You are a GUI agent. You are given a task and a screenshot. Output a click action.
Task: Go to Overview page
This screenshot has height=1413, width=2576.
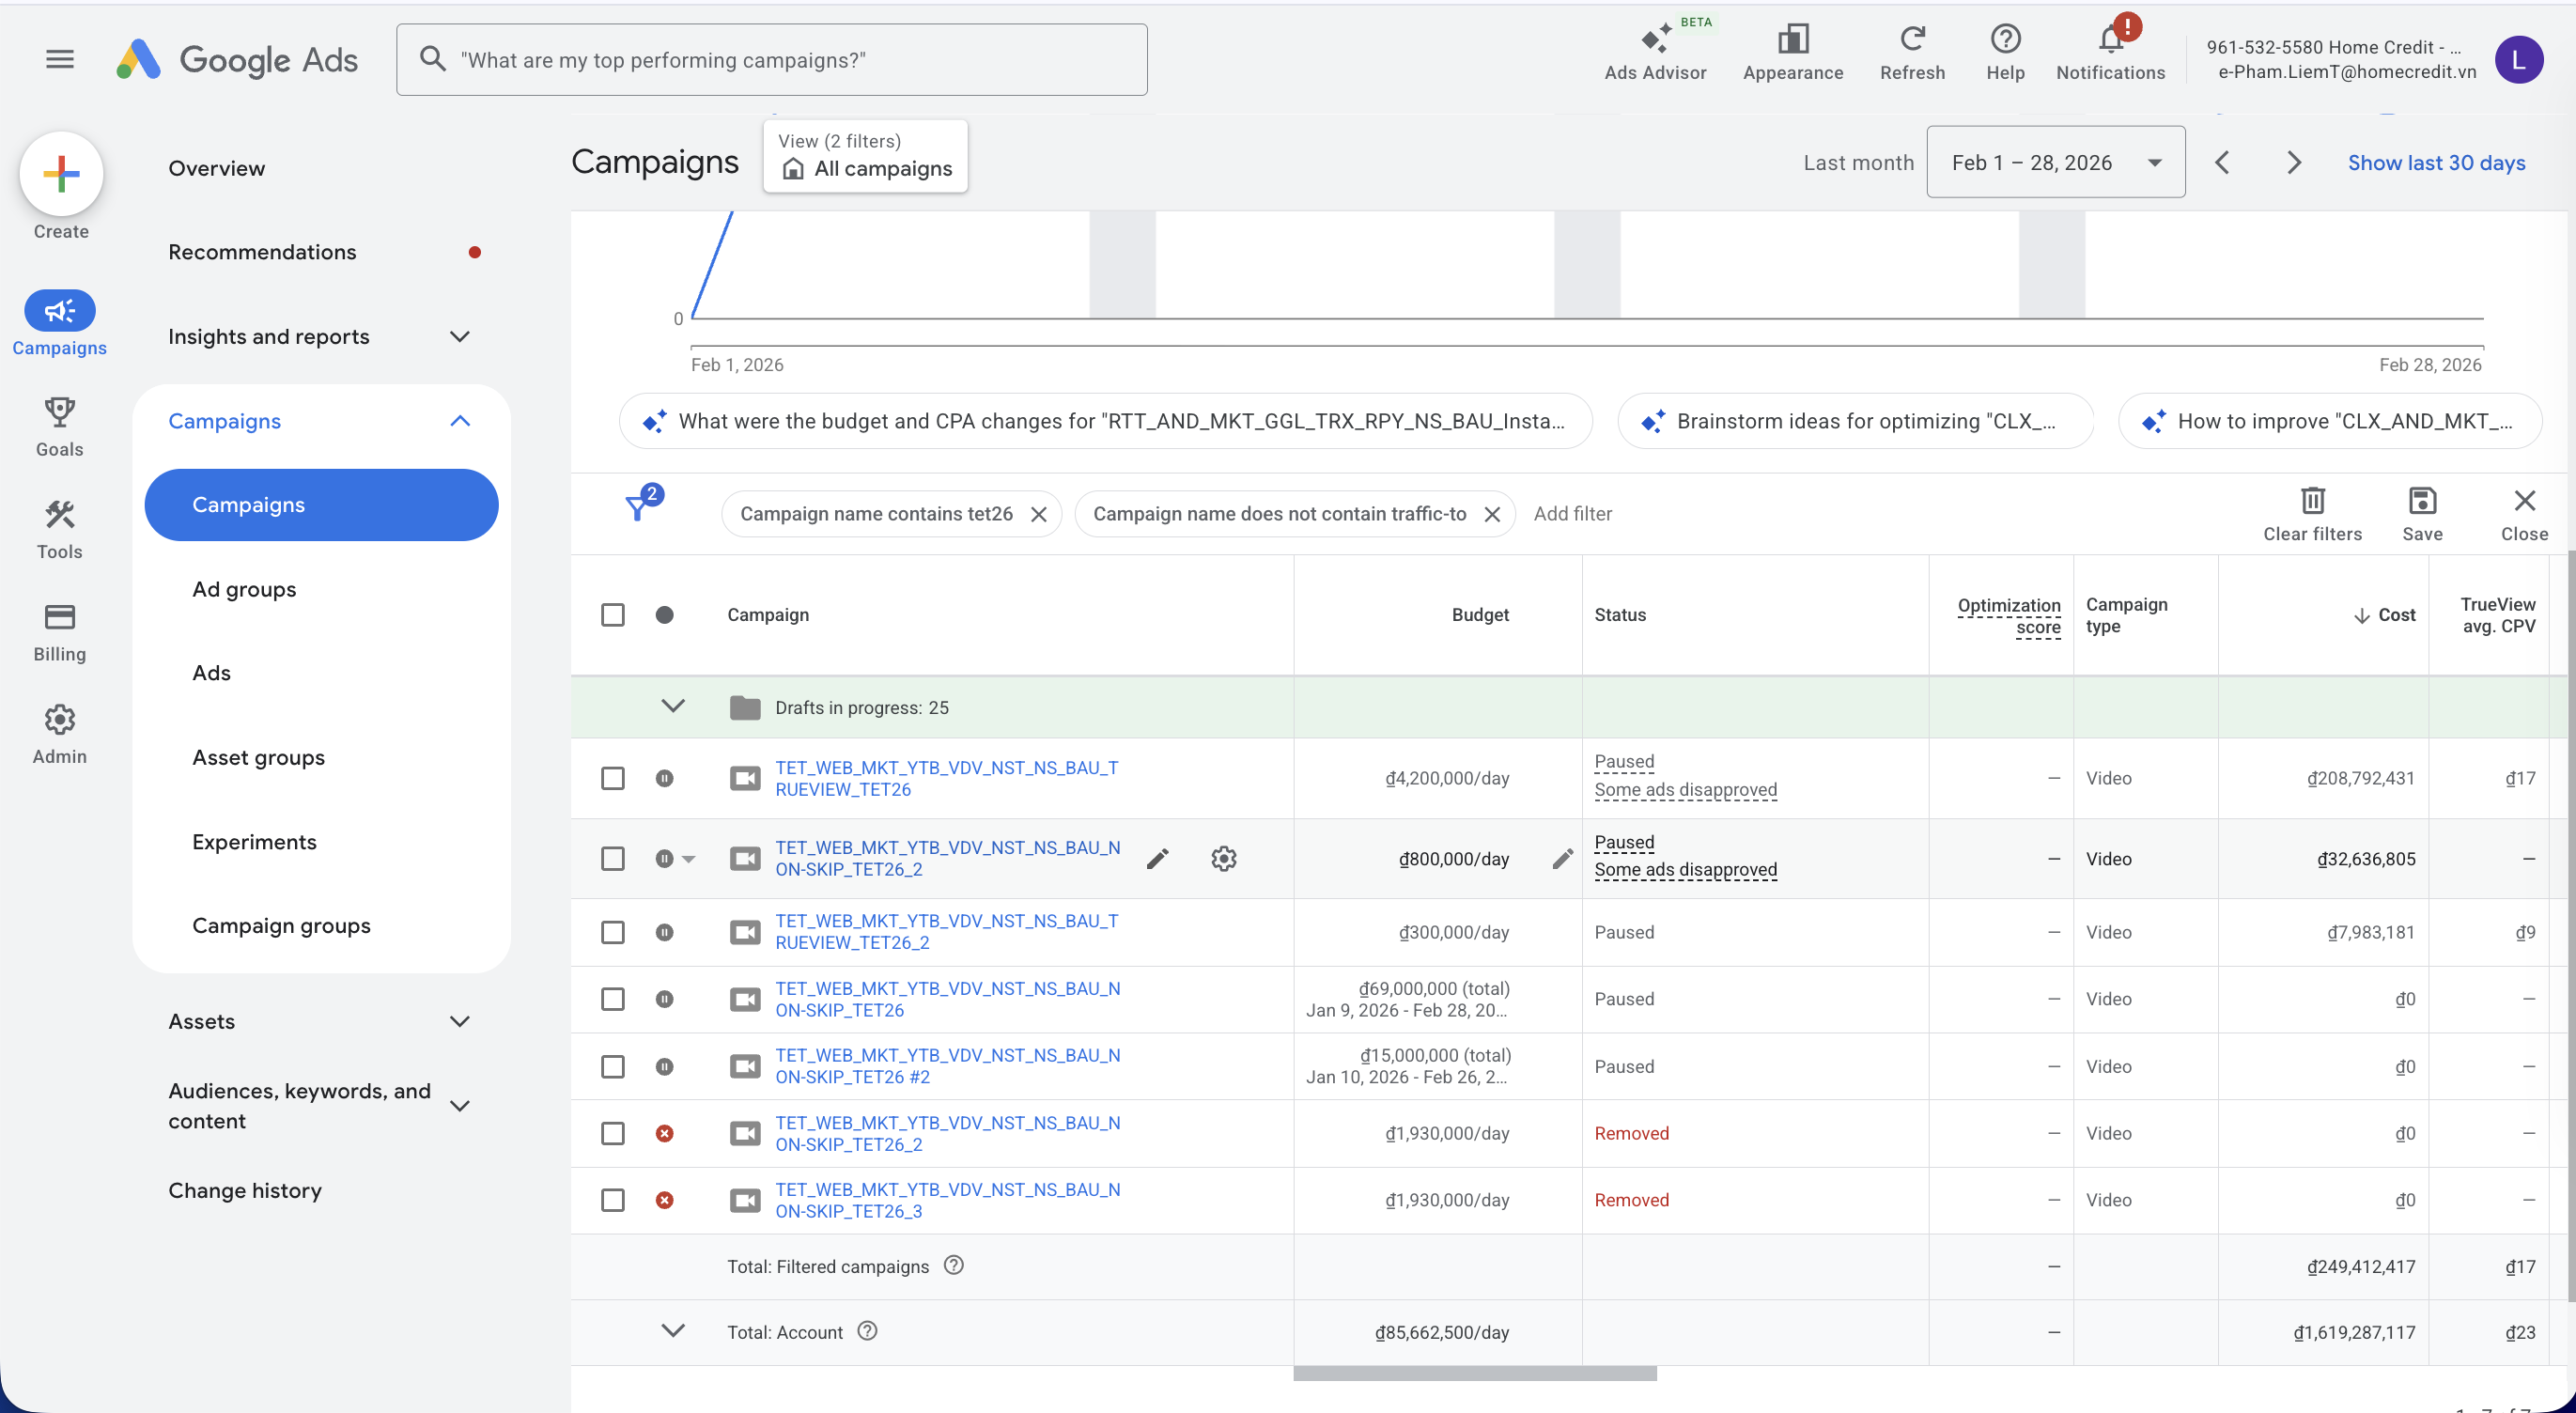(x=217, y=168)
